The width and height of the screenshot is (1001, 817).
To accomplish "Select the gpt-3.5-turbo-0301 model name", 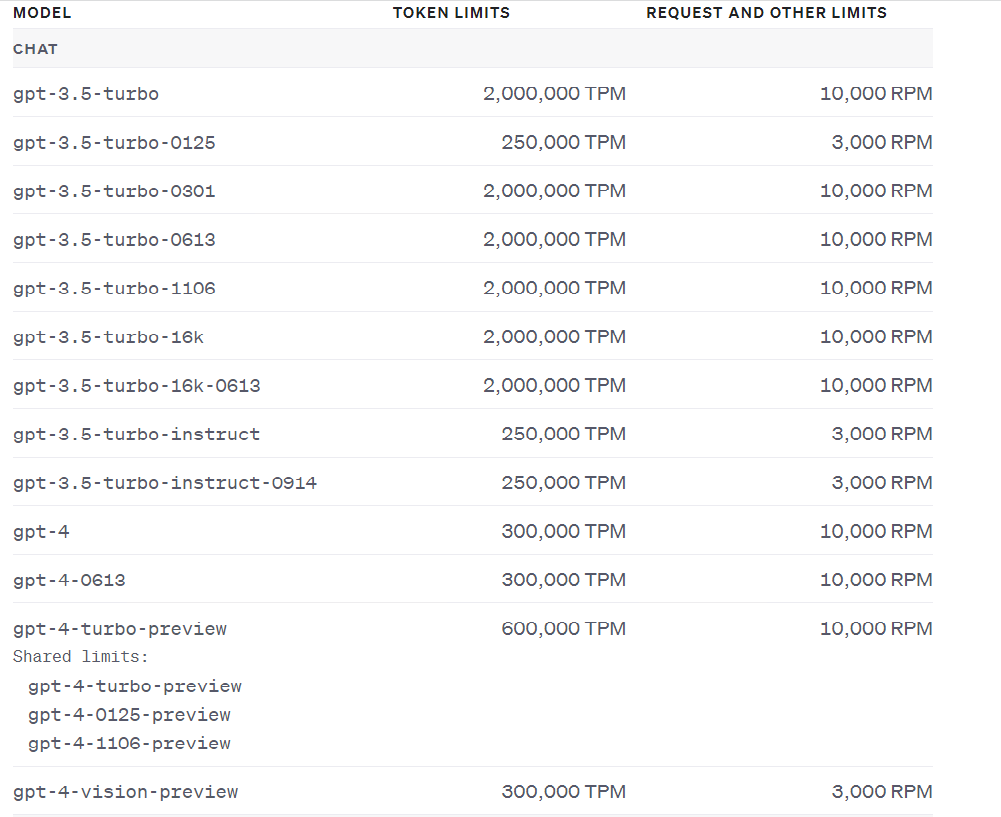I will pyautogui.click(x=114, y=191).
